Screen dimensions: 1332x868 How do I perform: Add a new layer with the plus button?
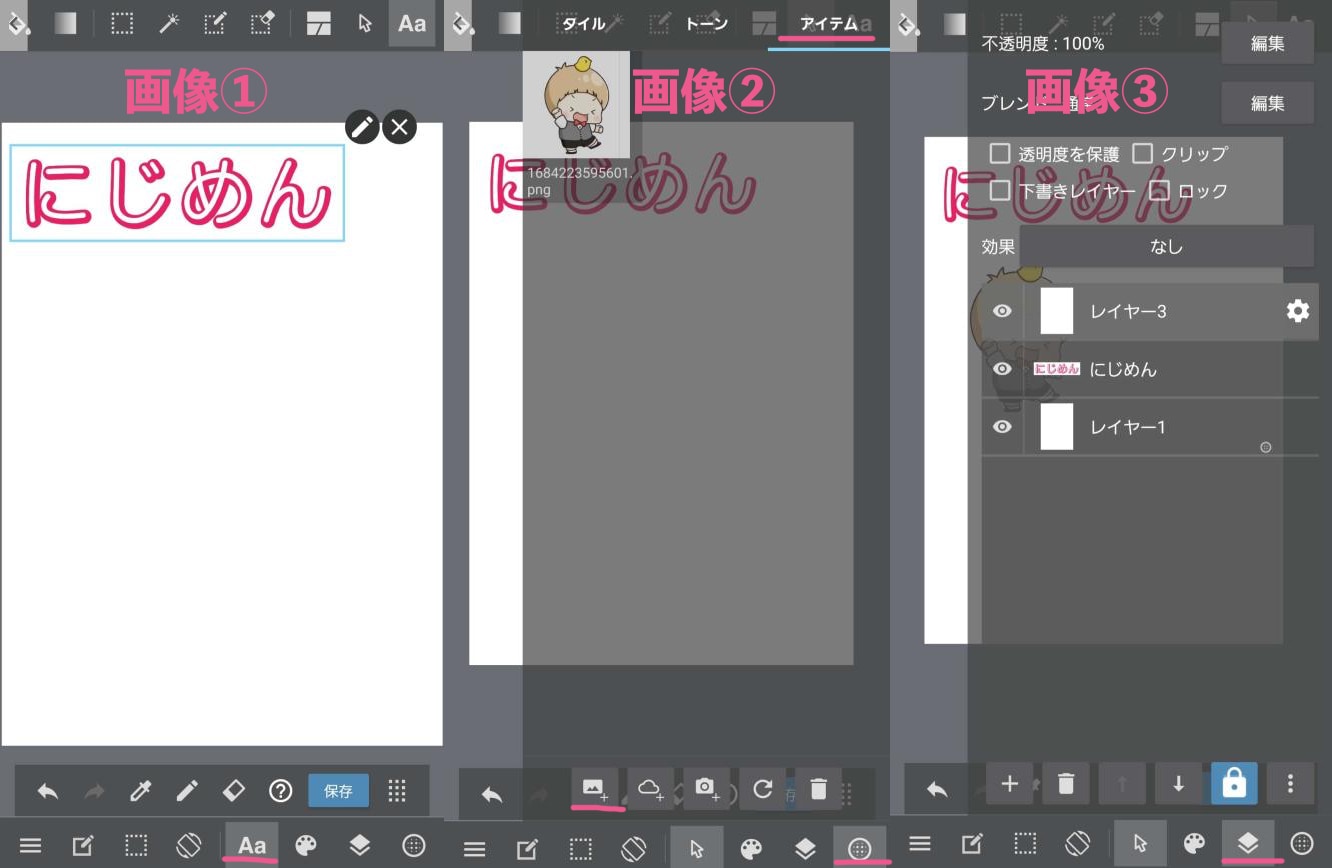[x=1010, y=784]
